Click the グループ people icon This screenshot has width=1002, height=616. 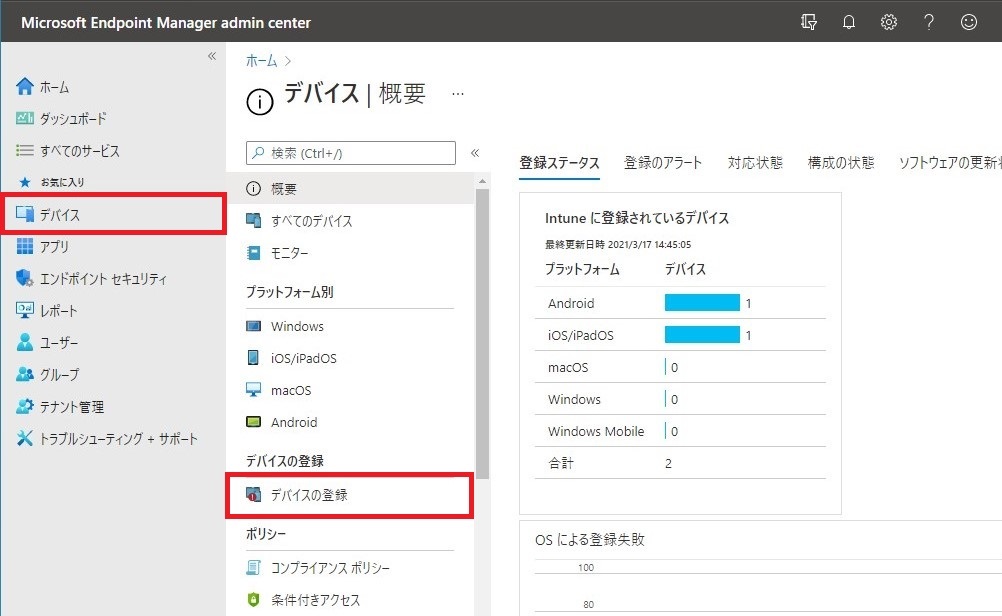click(x=24, y=374)
